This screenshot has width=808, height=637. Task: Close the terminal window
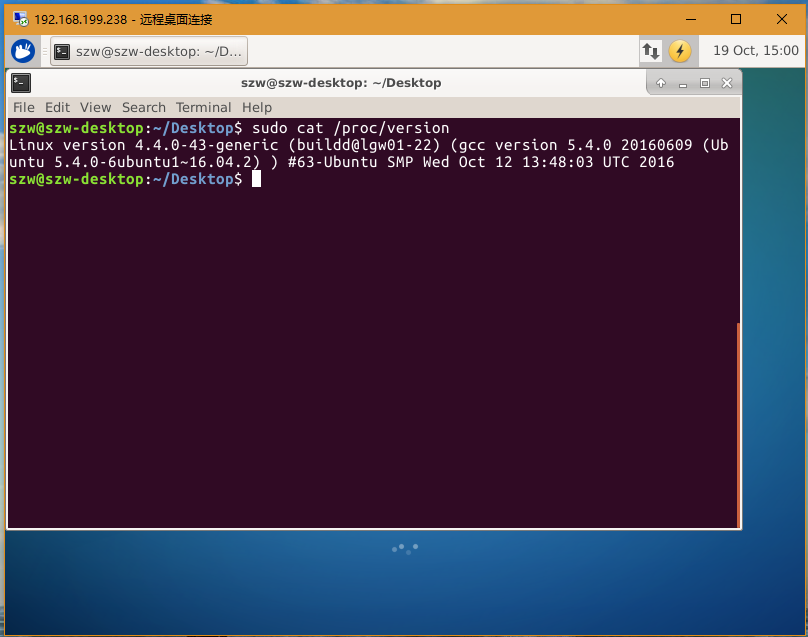point(727,83)
